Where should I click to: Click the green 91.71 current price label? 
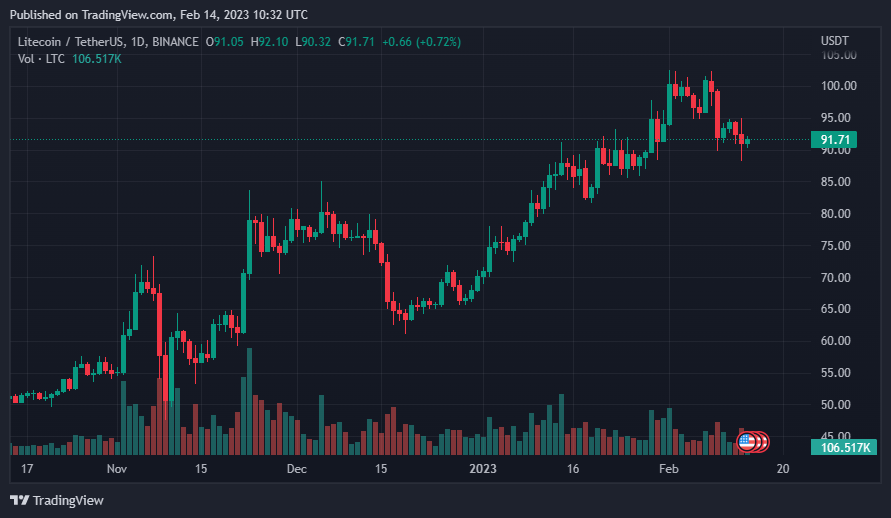click(834, 140)
